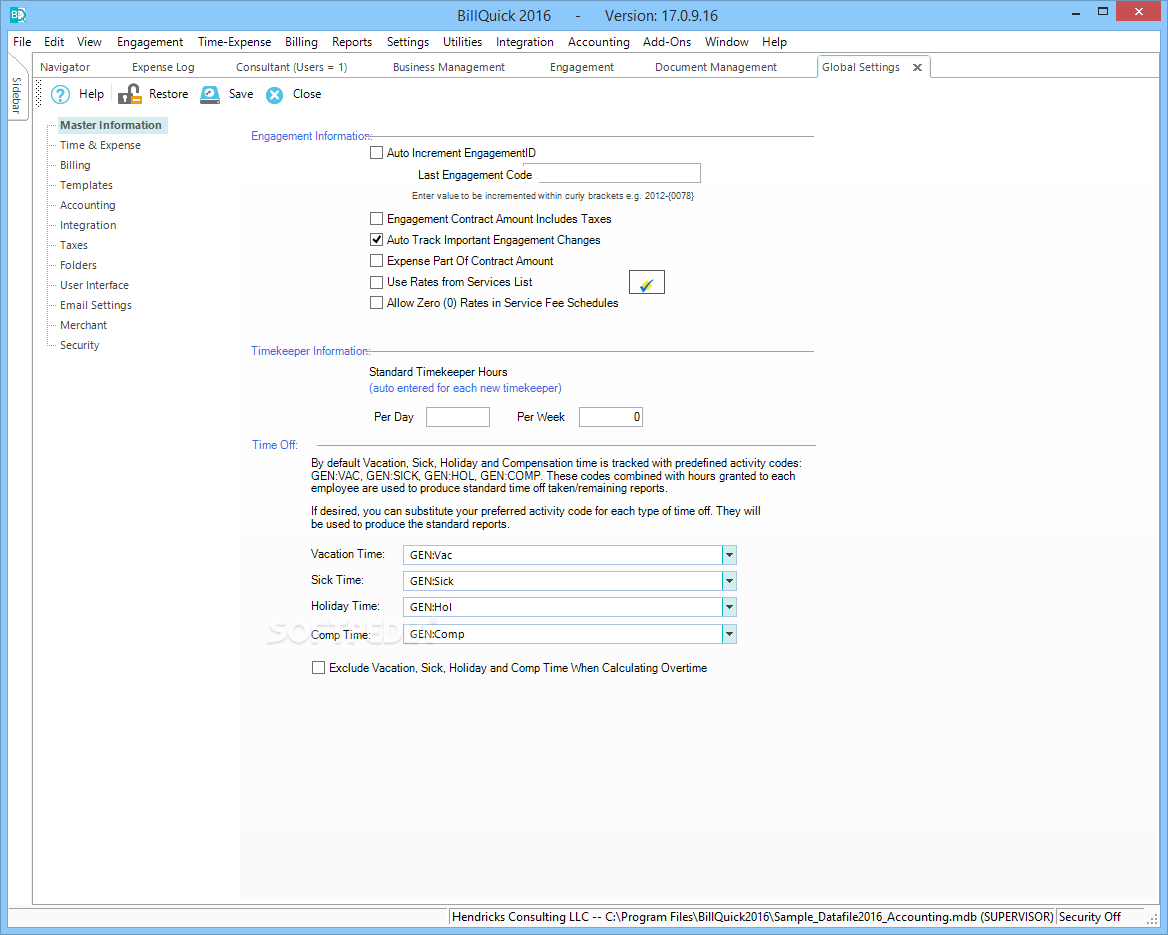Select Security in settings tree
Screen dimensions: 1168x935
tap(80, 346)
